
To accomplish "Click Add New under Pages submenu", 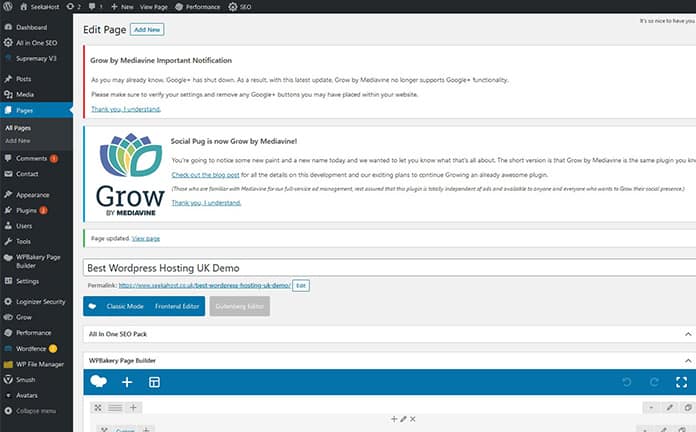I will point(18,141).
